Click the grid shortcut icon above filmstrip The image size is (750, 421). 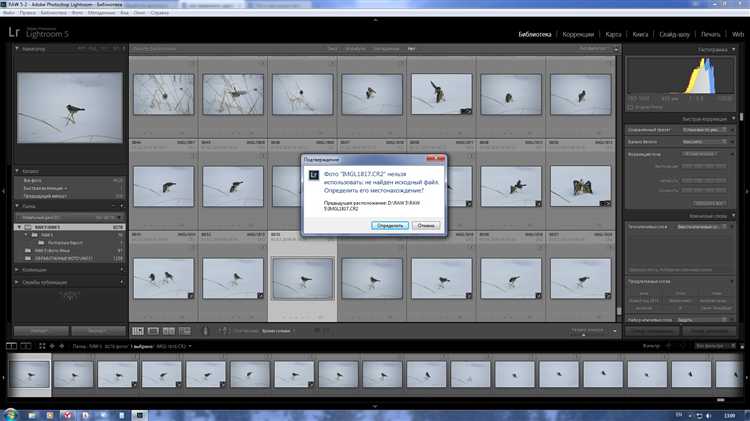pyautogui.click(x=42, y=346)
